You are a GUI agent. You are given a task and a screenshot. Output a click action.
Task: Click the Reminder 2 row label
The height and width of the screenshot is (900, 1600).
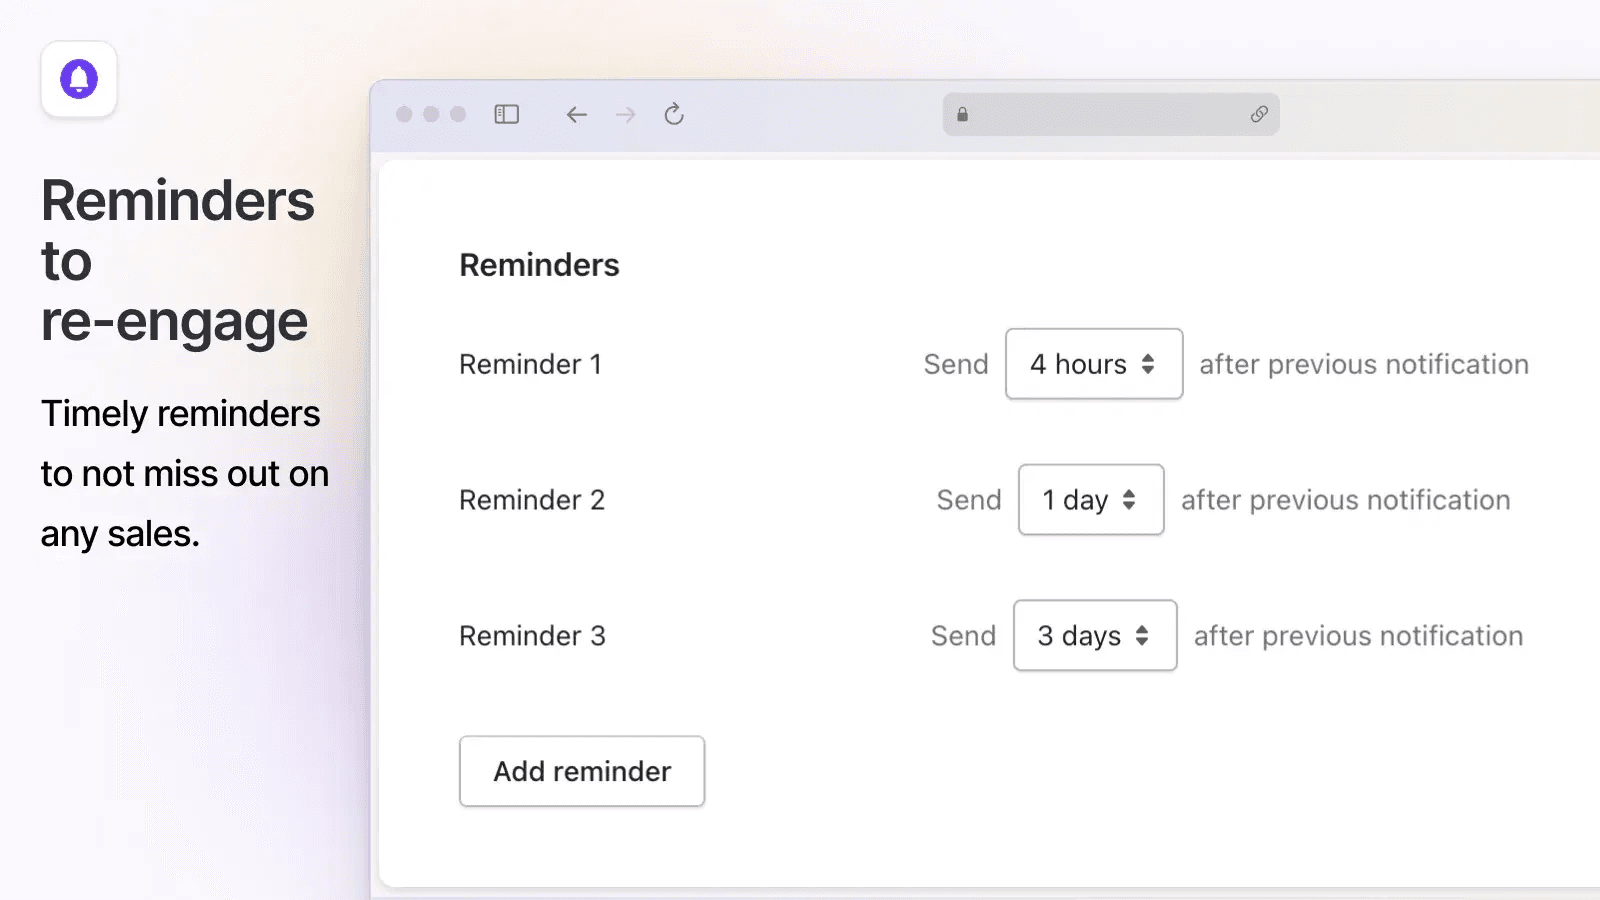[532, 500]
